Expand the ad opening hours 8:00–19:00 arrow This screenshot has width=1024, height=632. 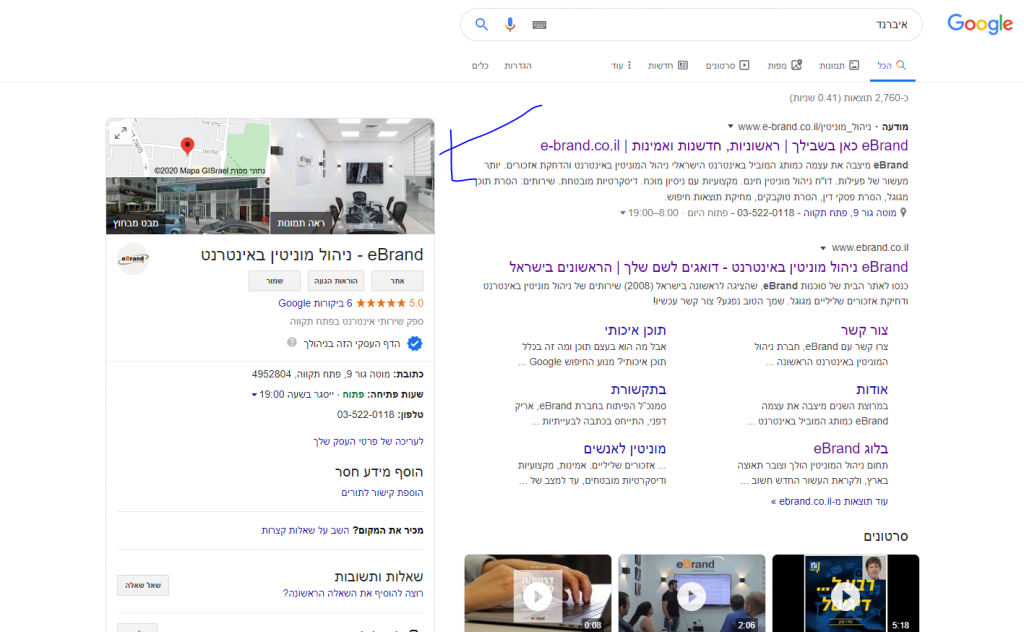(622, 213)
